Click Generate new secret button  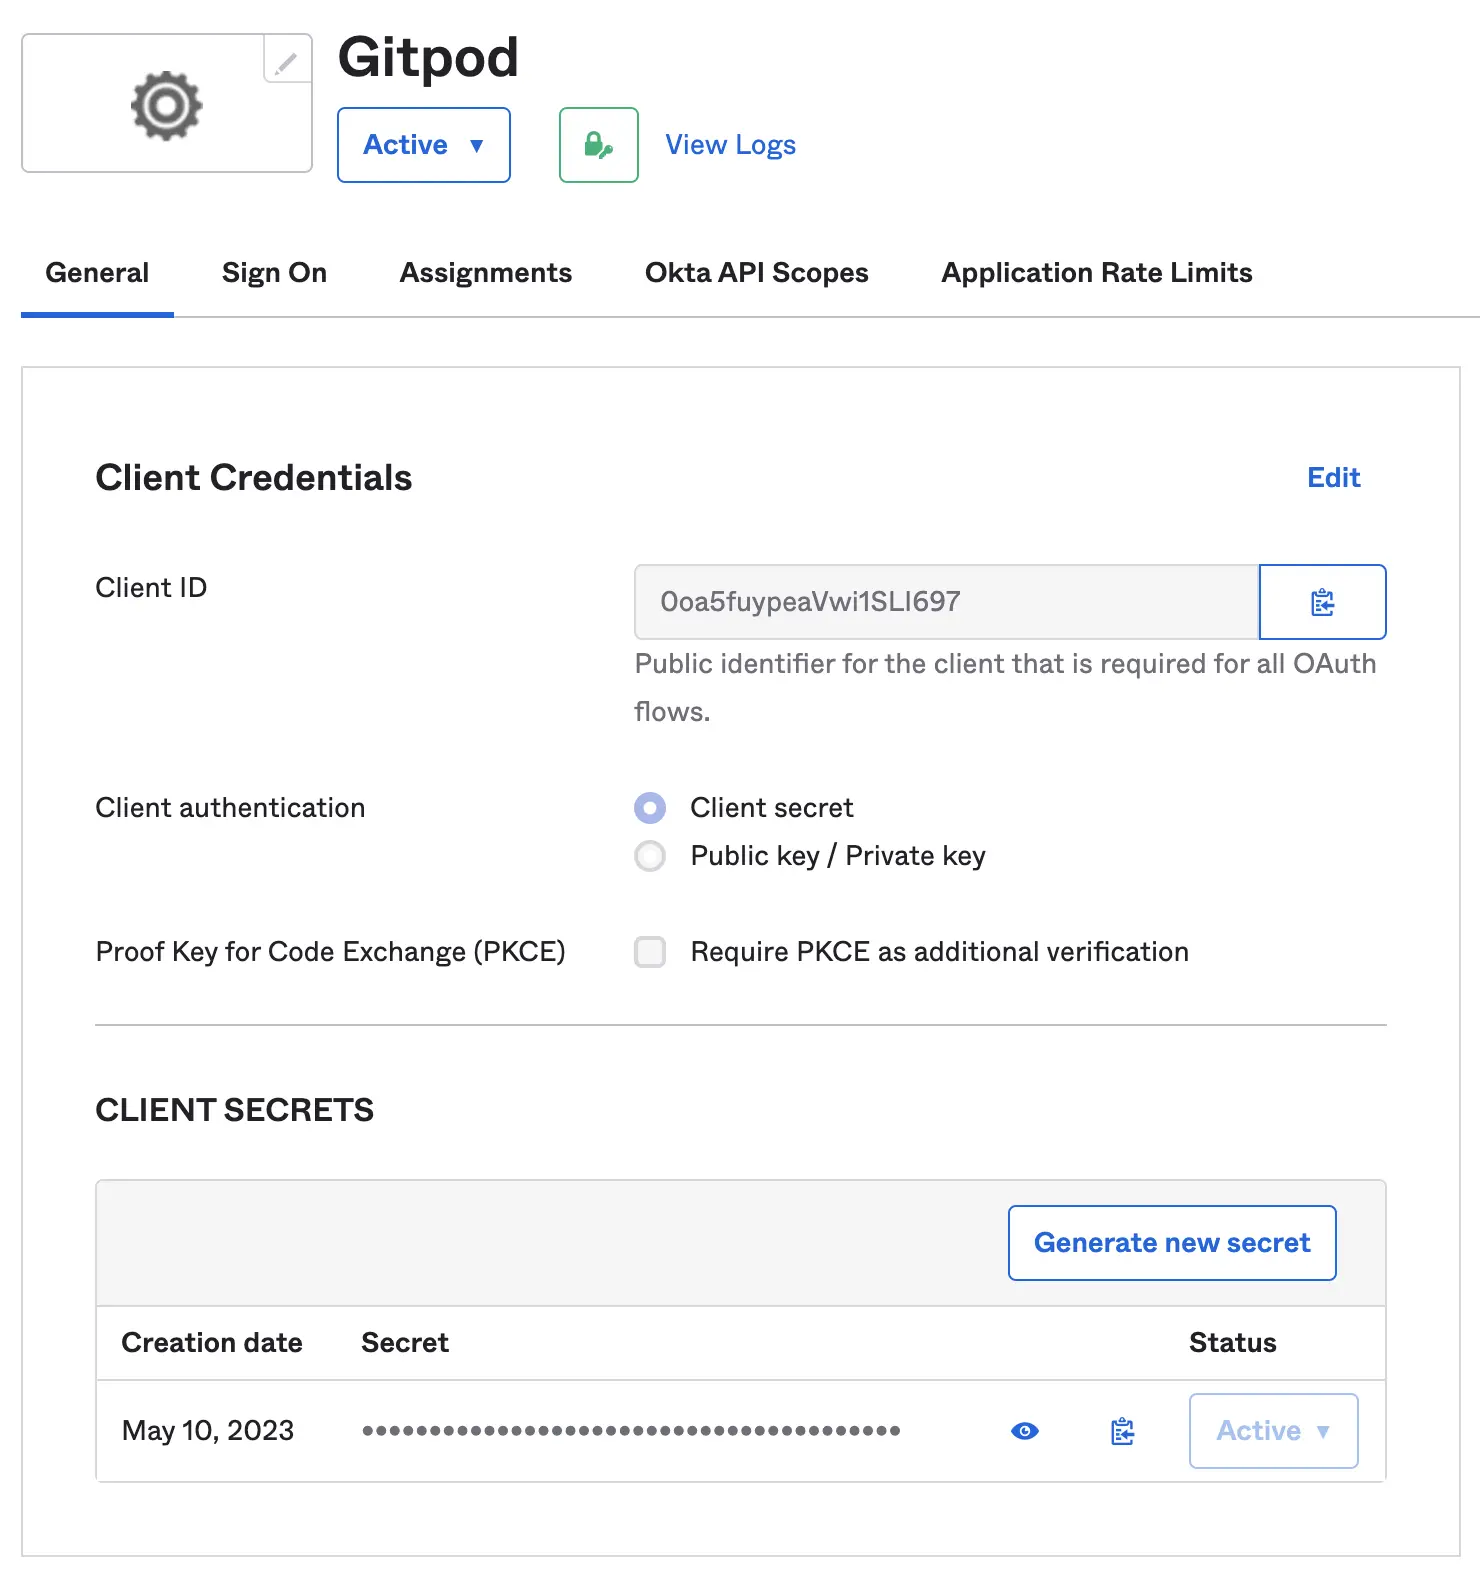point(1172,1243)
